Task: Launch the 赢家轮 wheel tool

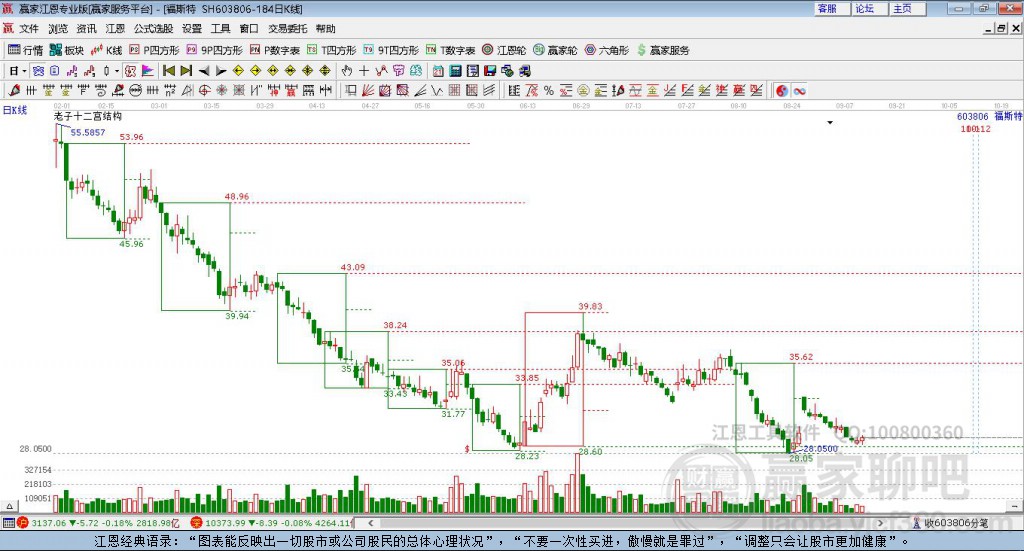Action: [x=555, y=50]
